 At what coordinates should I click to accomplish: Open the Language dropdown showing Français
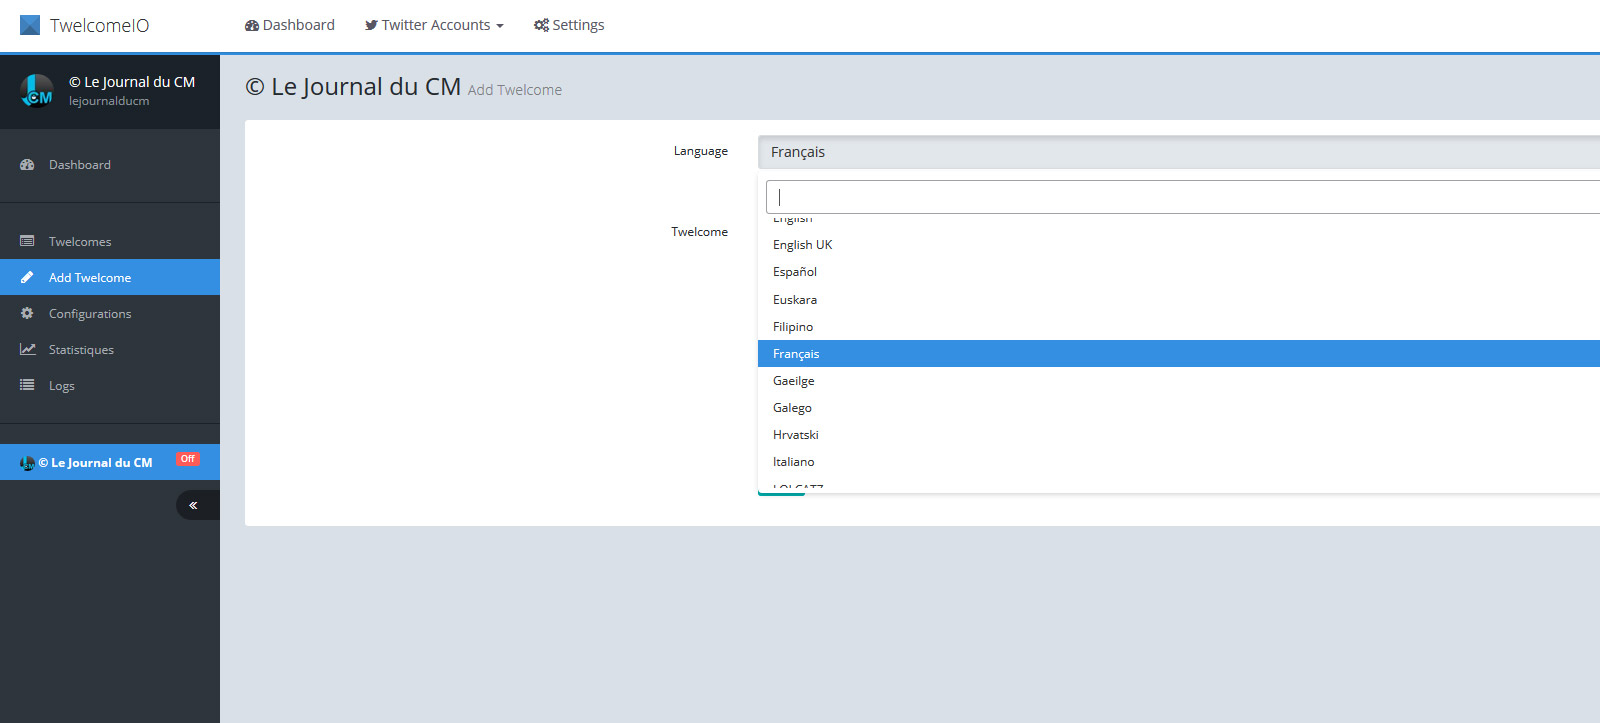click(x=1179, y=152)
